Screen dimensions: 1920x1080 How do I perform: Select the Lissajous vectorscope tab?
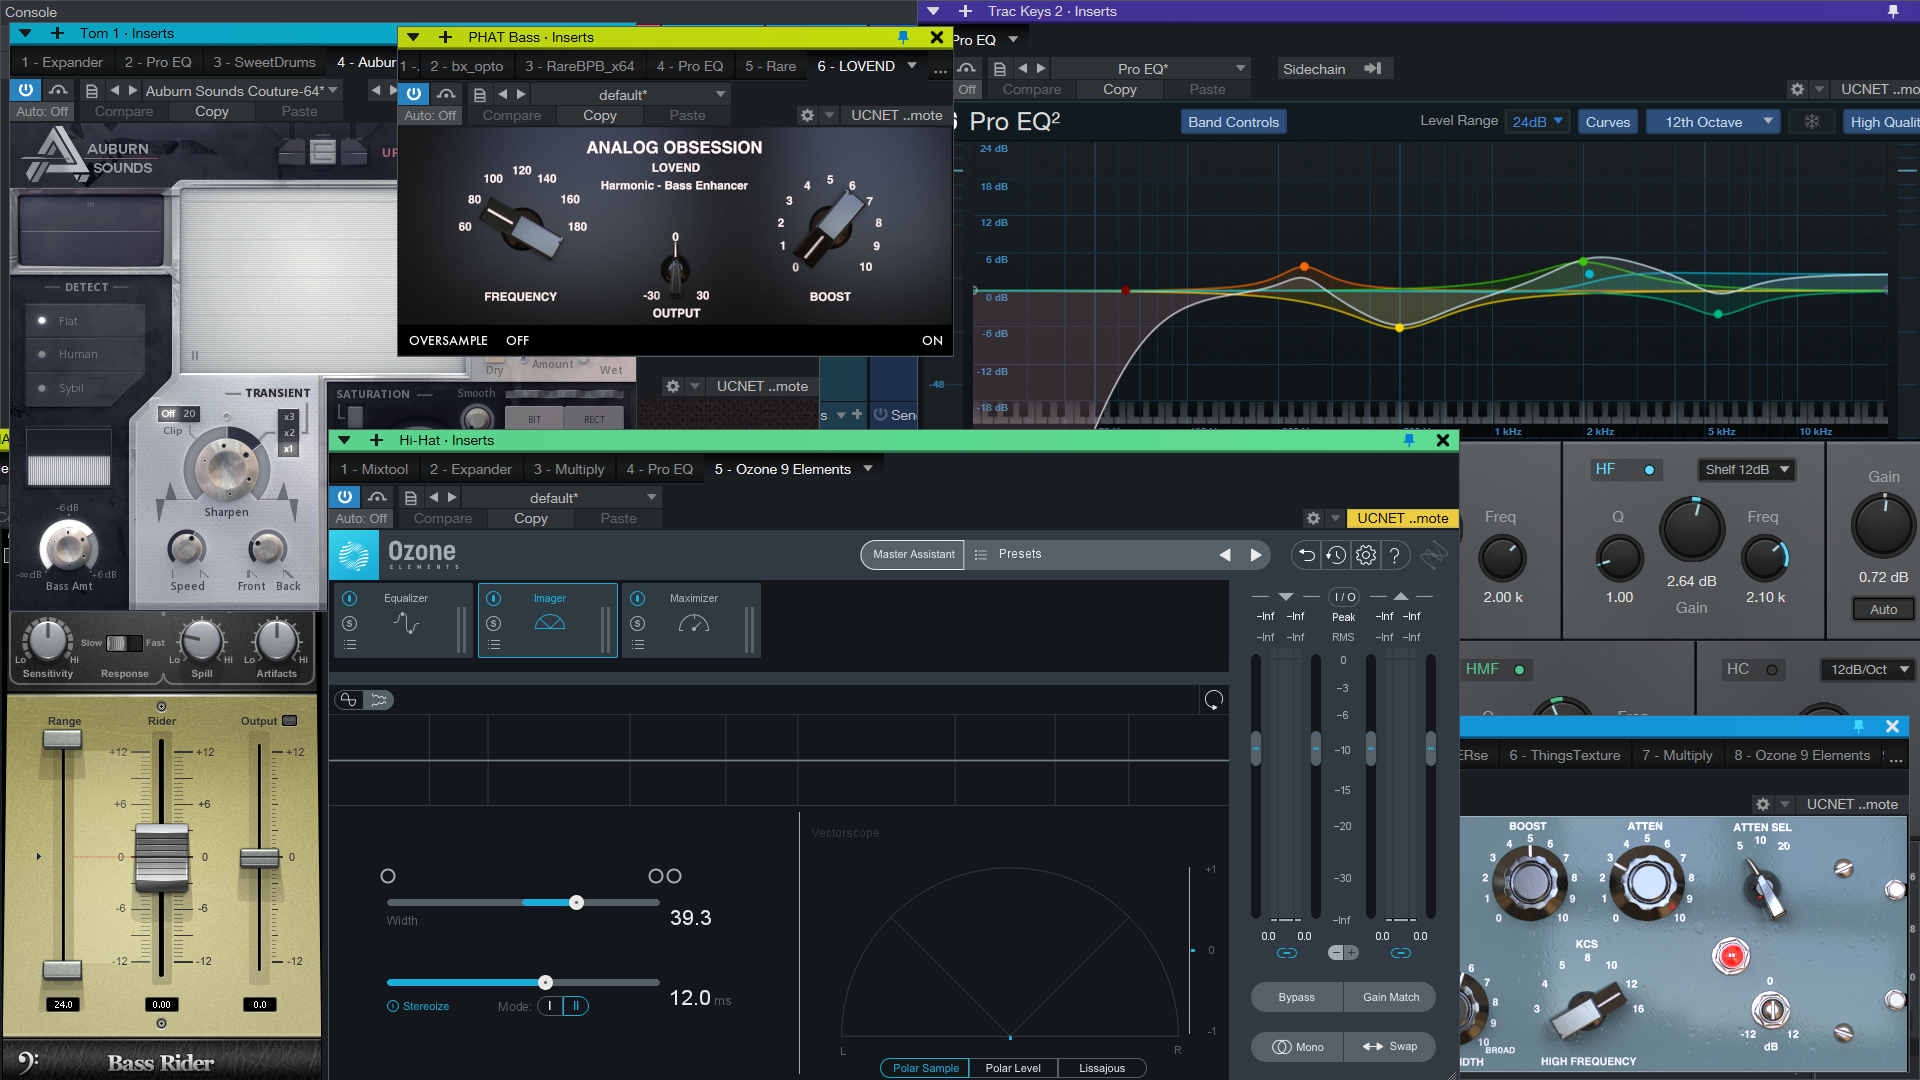click(1102, 1068)
